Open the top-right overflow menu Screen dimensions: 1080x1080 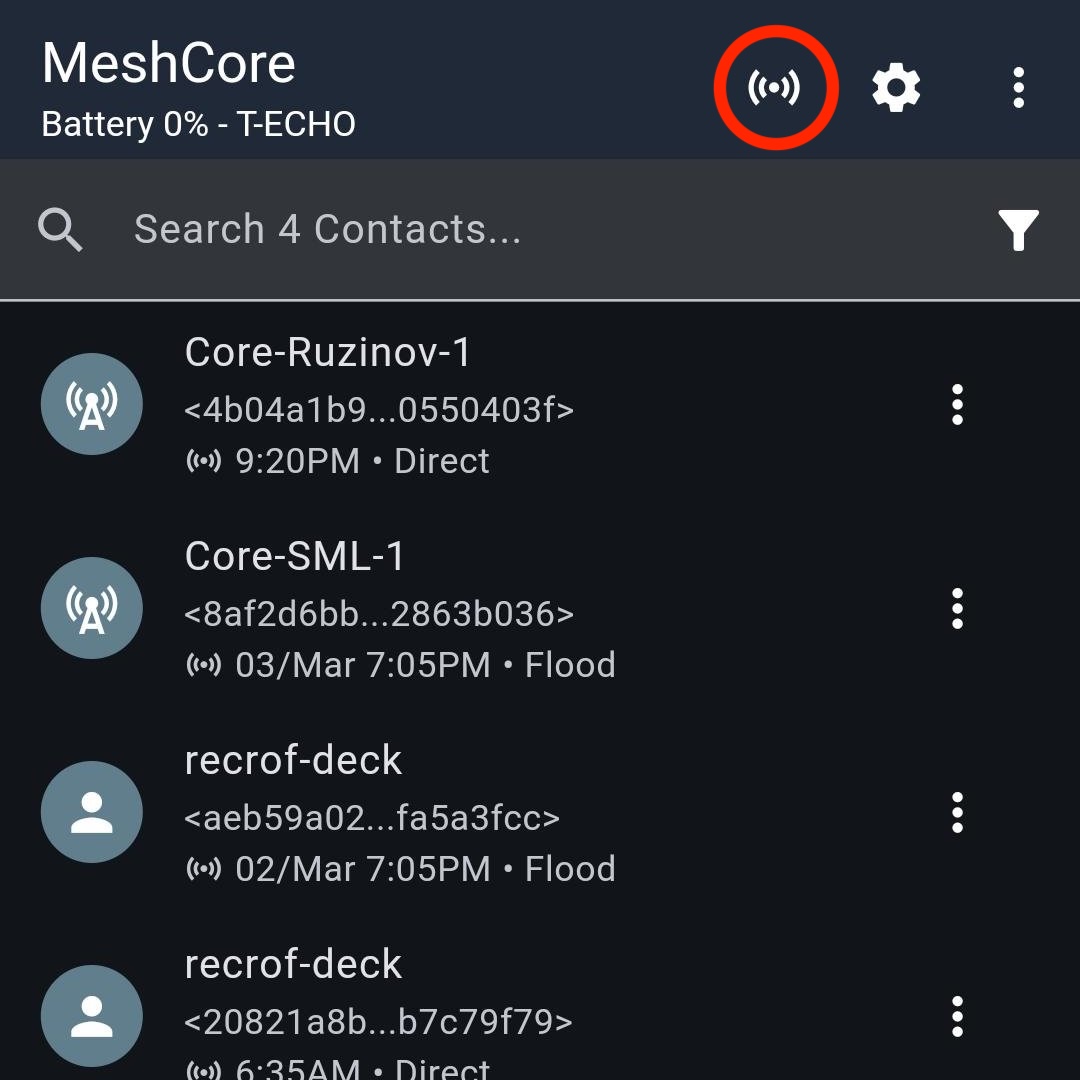coord(1018,88)
